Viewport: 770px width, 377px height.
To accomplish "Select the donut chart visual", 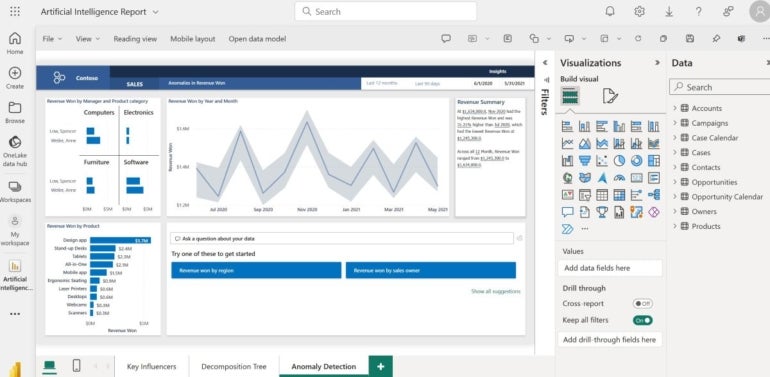I will coord(636,161).
